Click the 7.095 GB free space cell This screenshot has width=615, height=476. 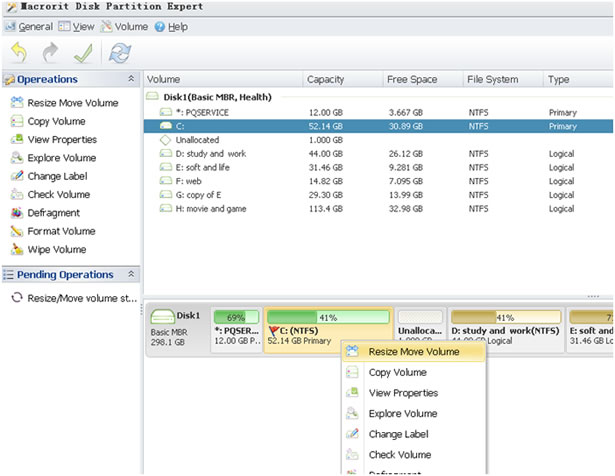point(406,181)
